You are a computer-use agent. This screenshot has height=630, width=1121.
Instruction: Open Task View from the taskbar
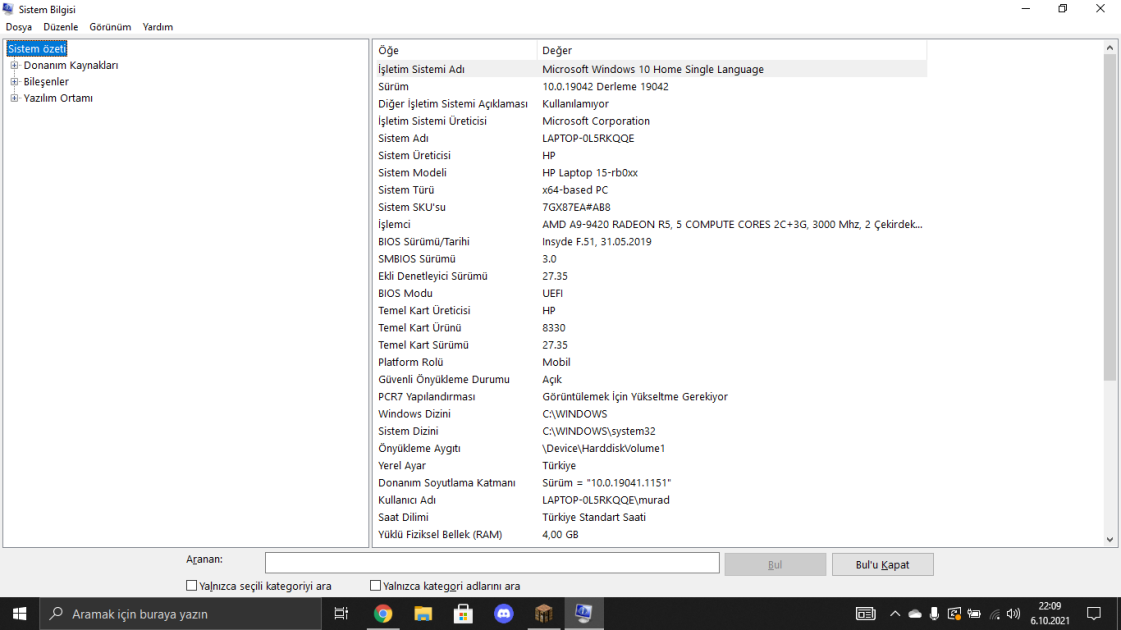coord(341,614)
